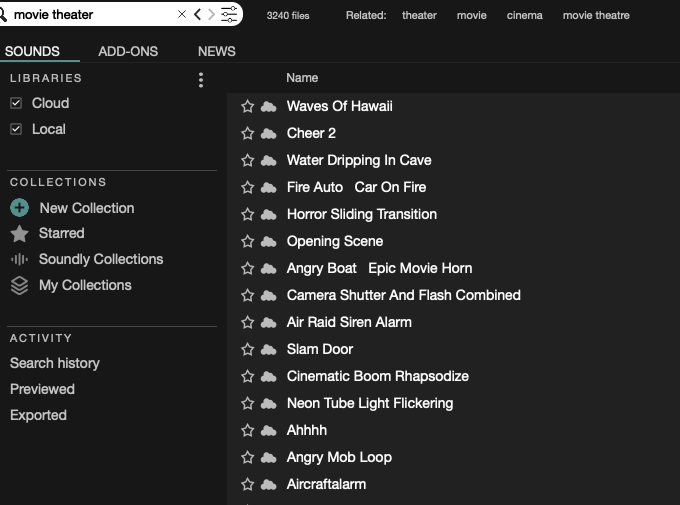Select the Opening Scene row
The width and height of the screenshot is (680, 505).
(453, 241)
